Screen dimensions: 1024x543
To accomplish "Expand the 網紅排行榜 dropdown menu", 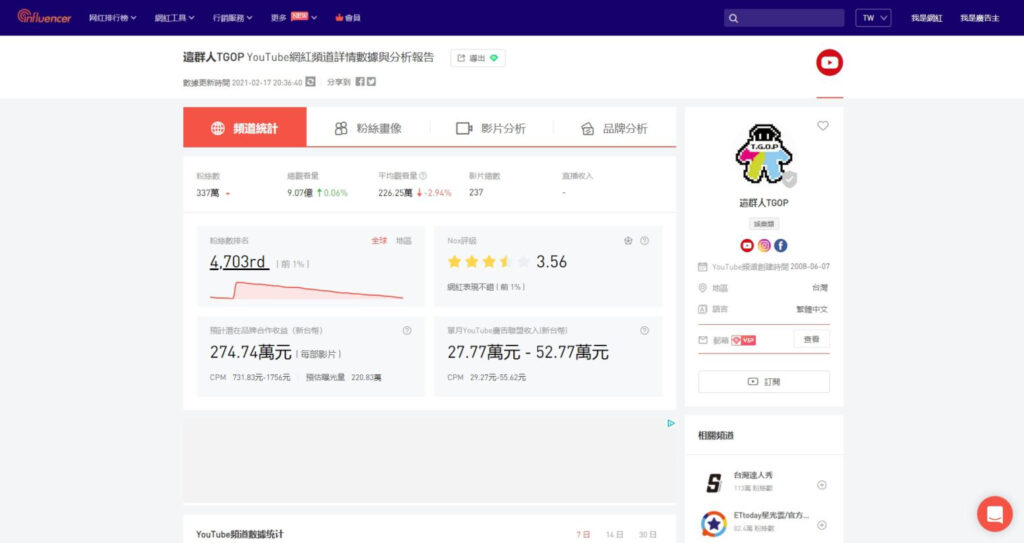I will click(x=113, y=18).
